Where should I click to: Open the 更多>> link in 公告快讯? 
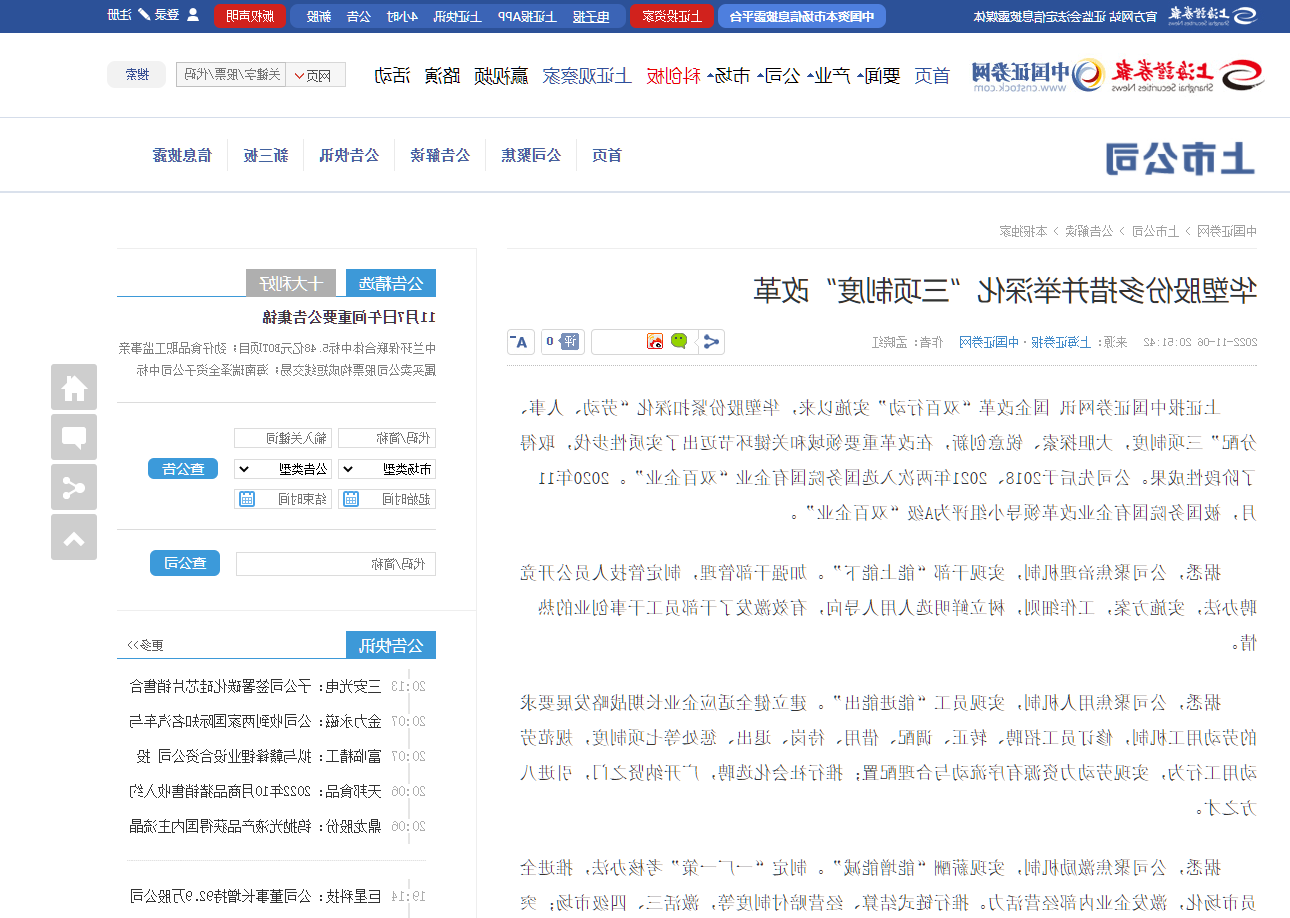tap(146, 646)
